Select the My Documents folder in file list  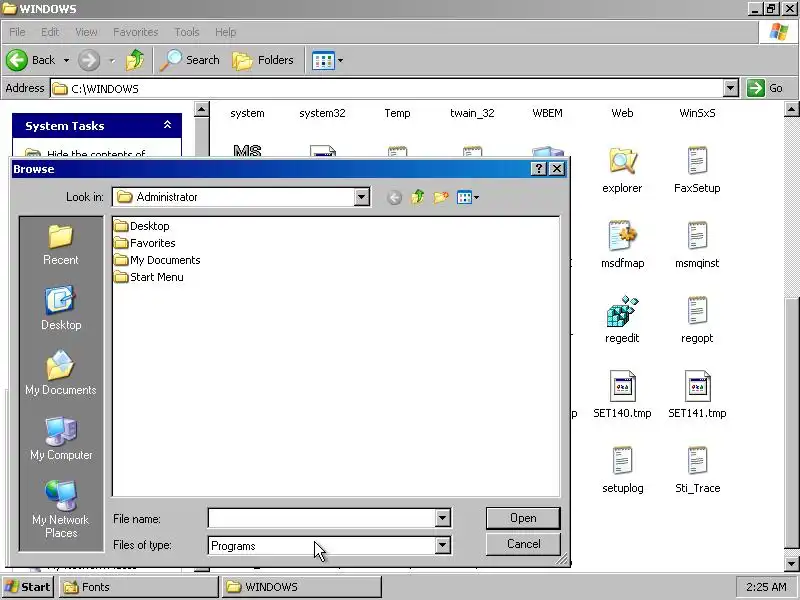(157, 260)
